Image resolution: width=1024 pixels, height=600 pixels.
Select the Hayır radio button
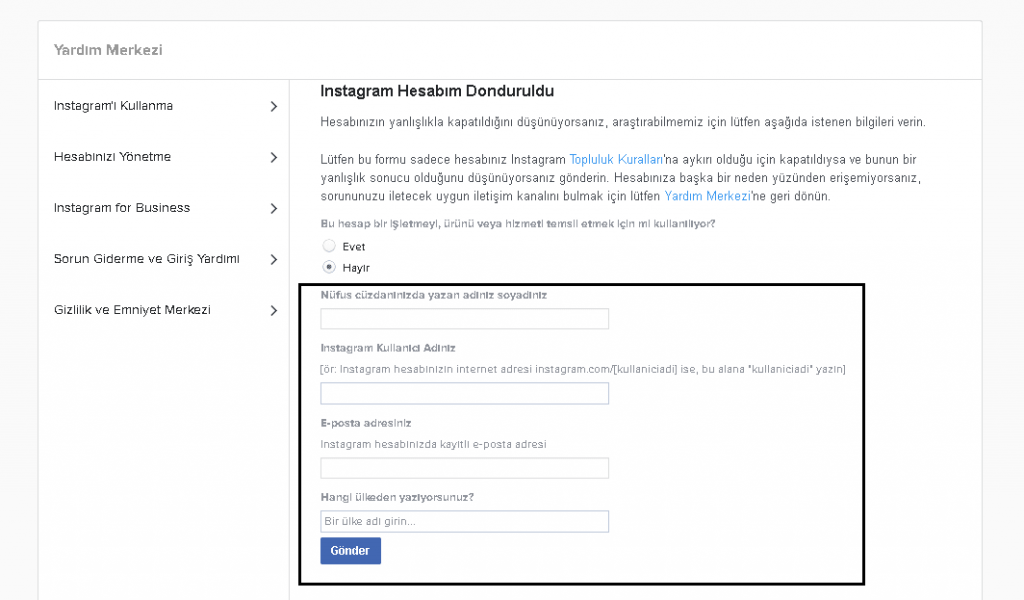[x=329, y=267]
